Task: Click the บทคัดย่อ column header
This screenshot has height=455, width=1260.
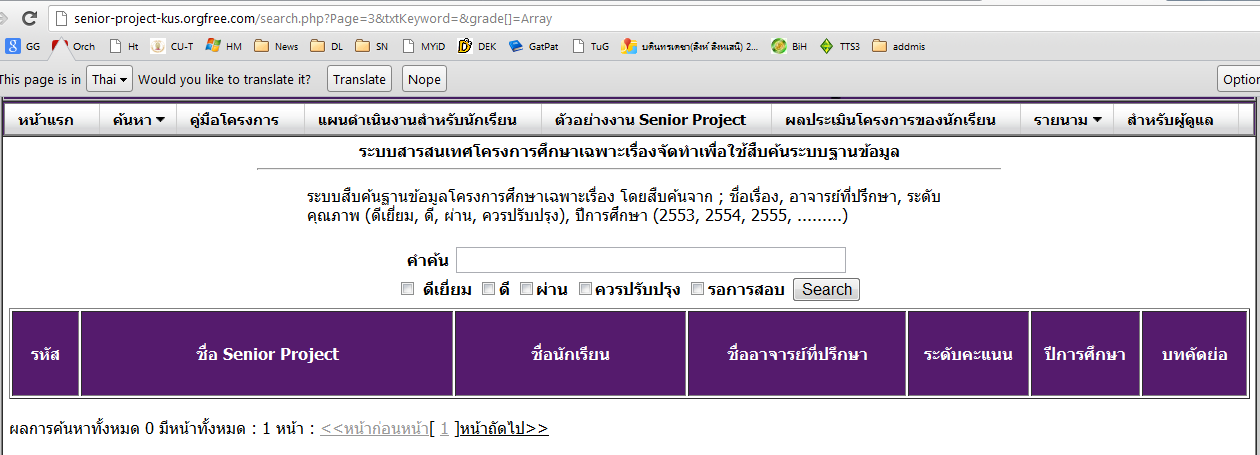Action: 1194,354
